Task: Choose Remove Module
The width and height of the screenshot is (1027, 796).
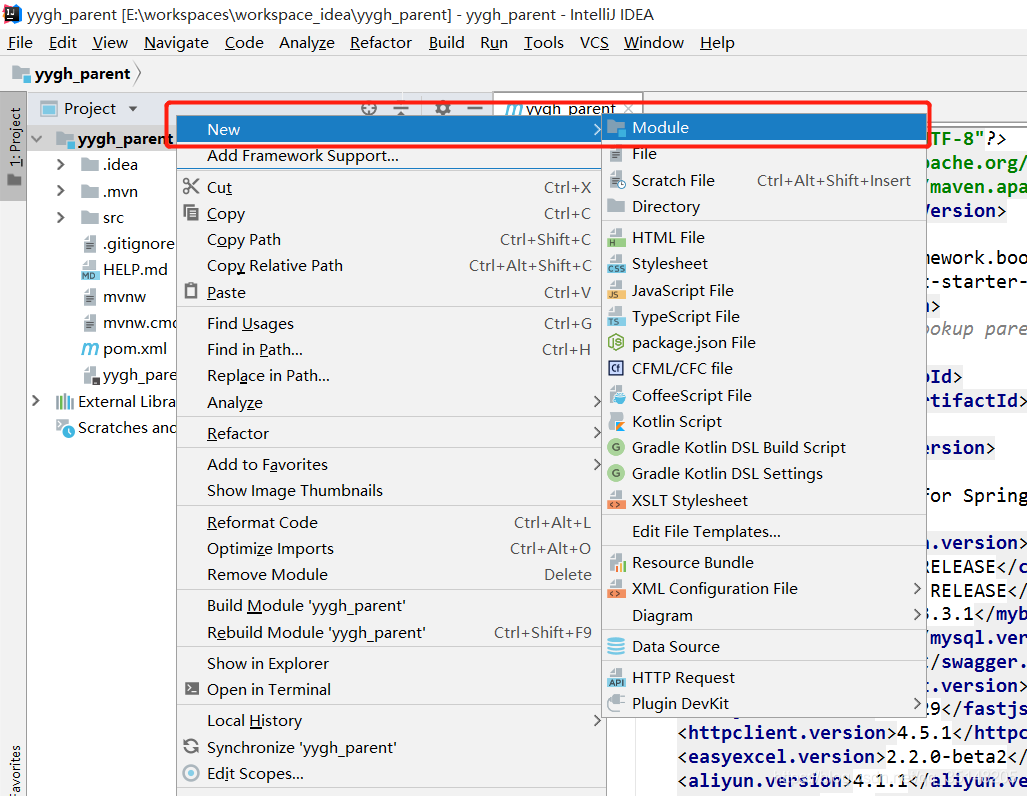Action: pos(389,574)
